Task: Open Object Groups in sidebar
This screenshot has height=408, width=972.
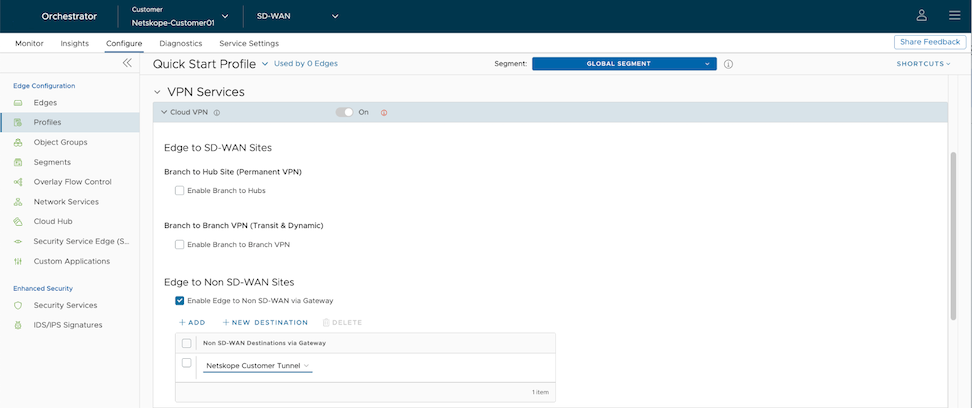Action: [x=60, y=142]
